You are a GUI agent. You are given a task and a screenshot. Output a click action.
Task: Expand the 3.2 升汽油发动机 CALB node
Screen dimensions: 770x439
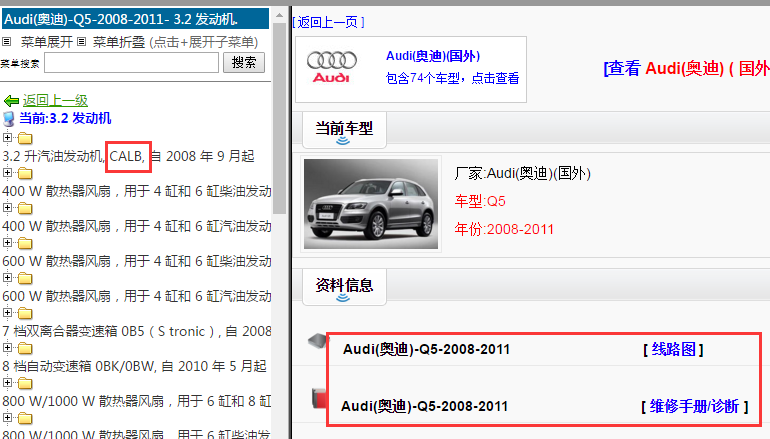pos(7,137)
